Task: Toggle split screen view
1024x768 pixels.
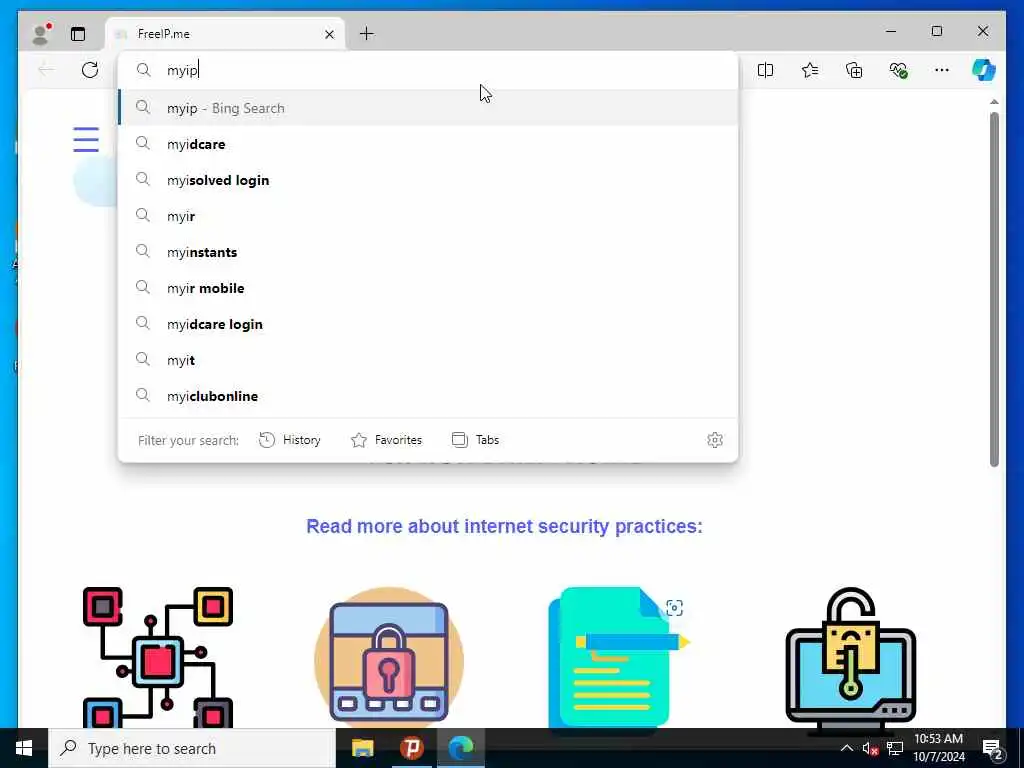Action: click(765, 70)
